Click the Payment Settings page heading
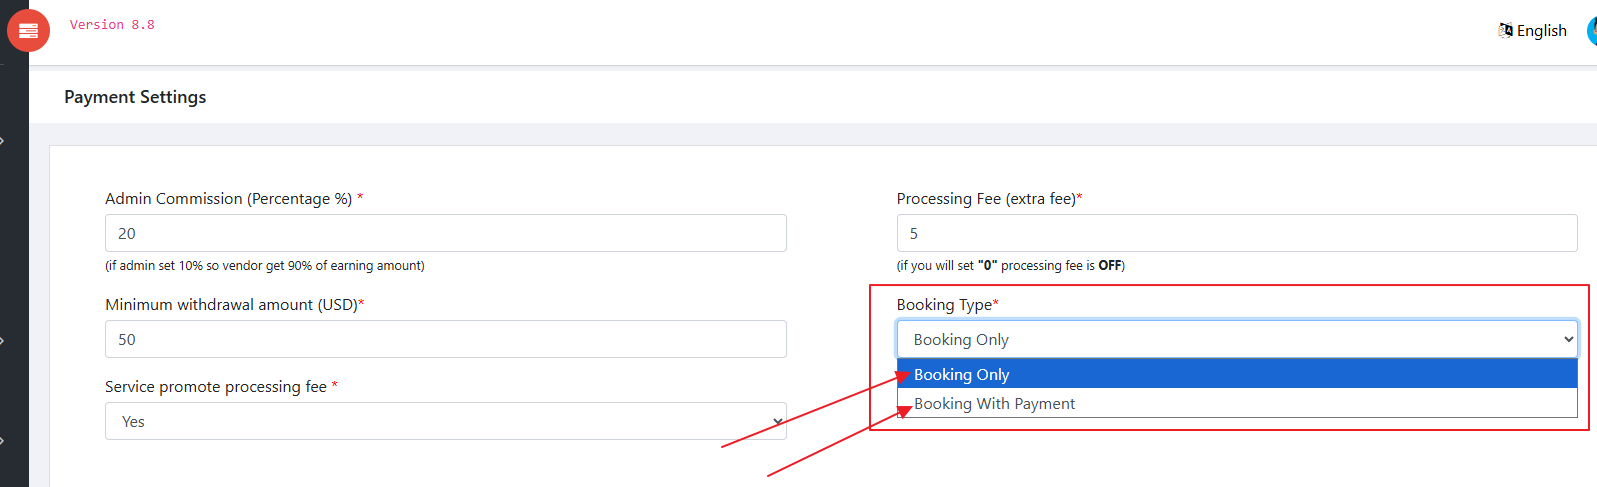Screen dimensions: 1597x487 pos(135,97)
